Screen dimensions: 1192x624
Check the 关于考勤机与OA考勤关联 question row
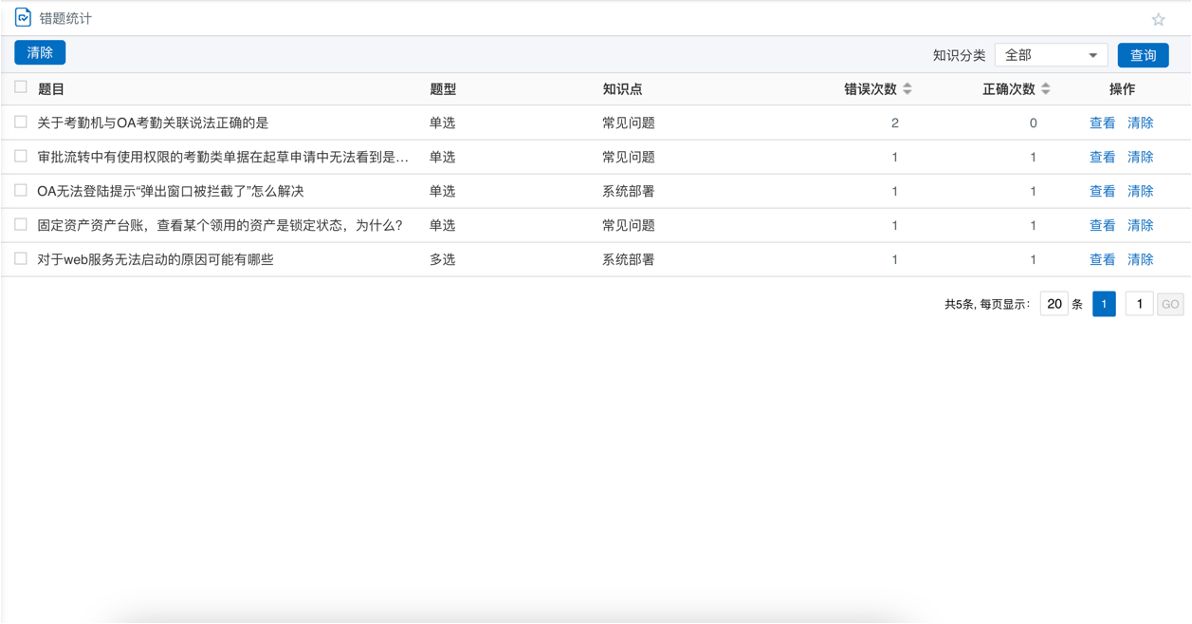tap(21, 122)
